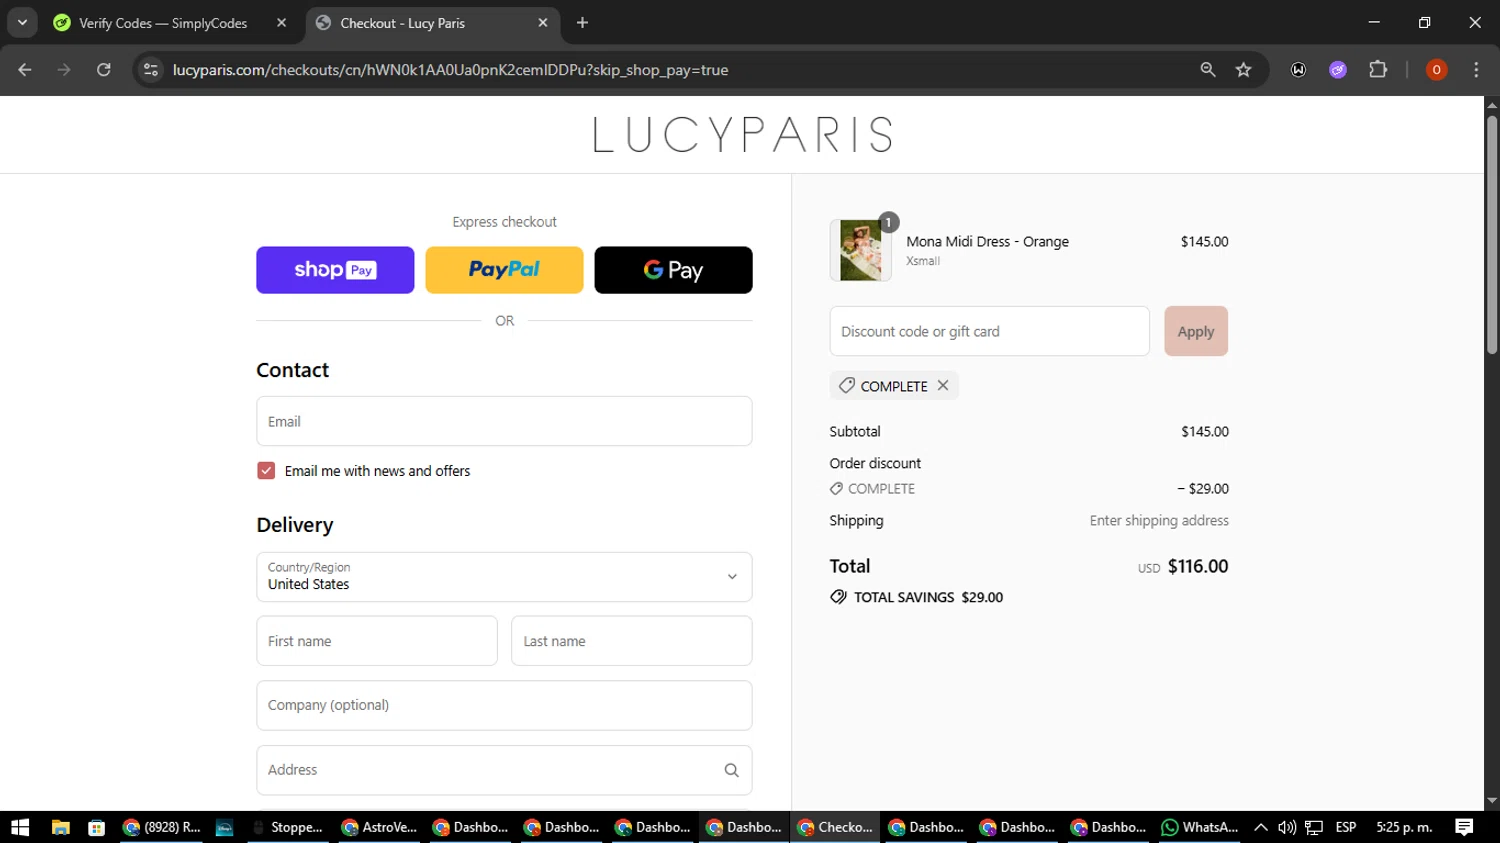Click the Company (optional) field
Viewport: 1500px width, 843px height.
(x=504, y=705)
